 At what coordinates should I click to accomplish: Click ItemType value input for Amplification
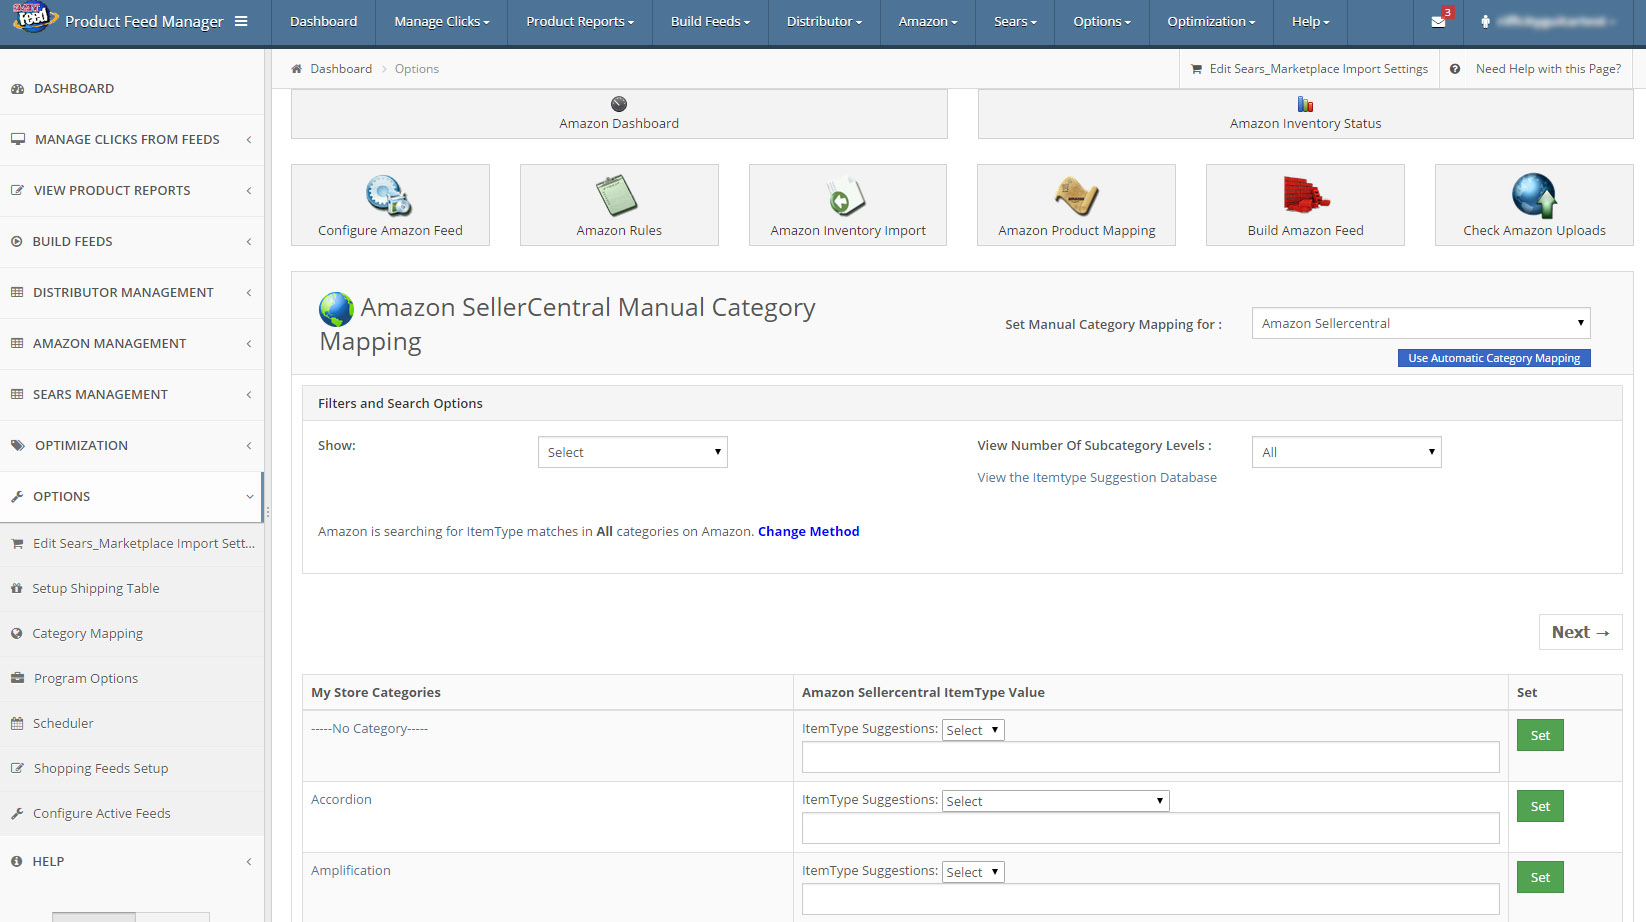(x=1150, y=899)
